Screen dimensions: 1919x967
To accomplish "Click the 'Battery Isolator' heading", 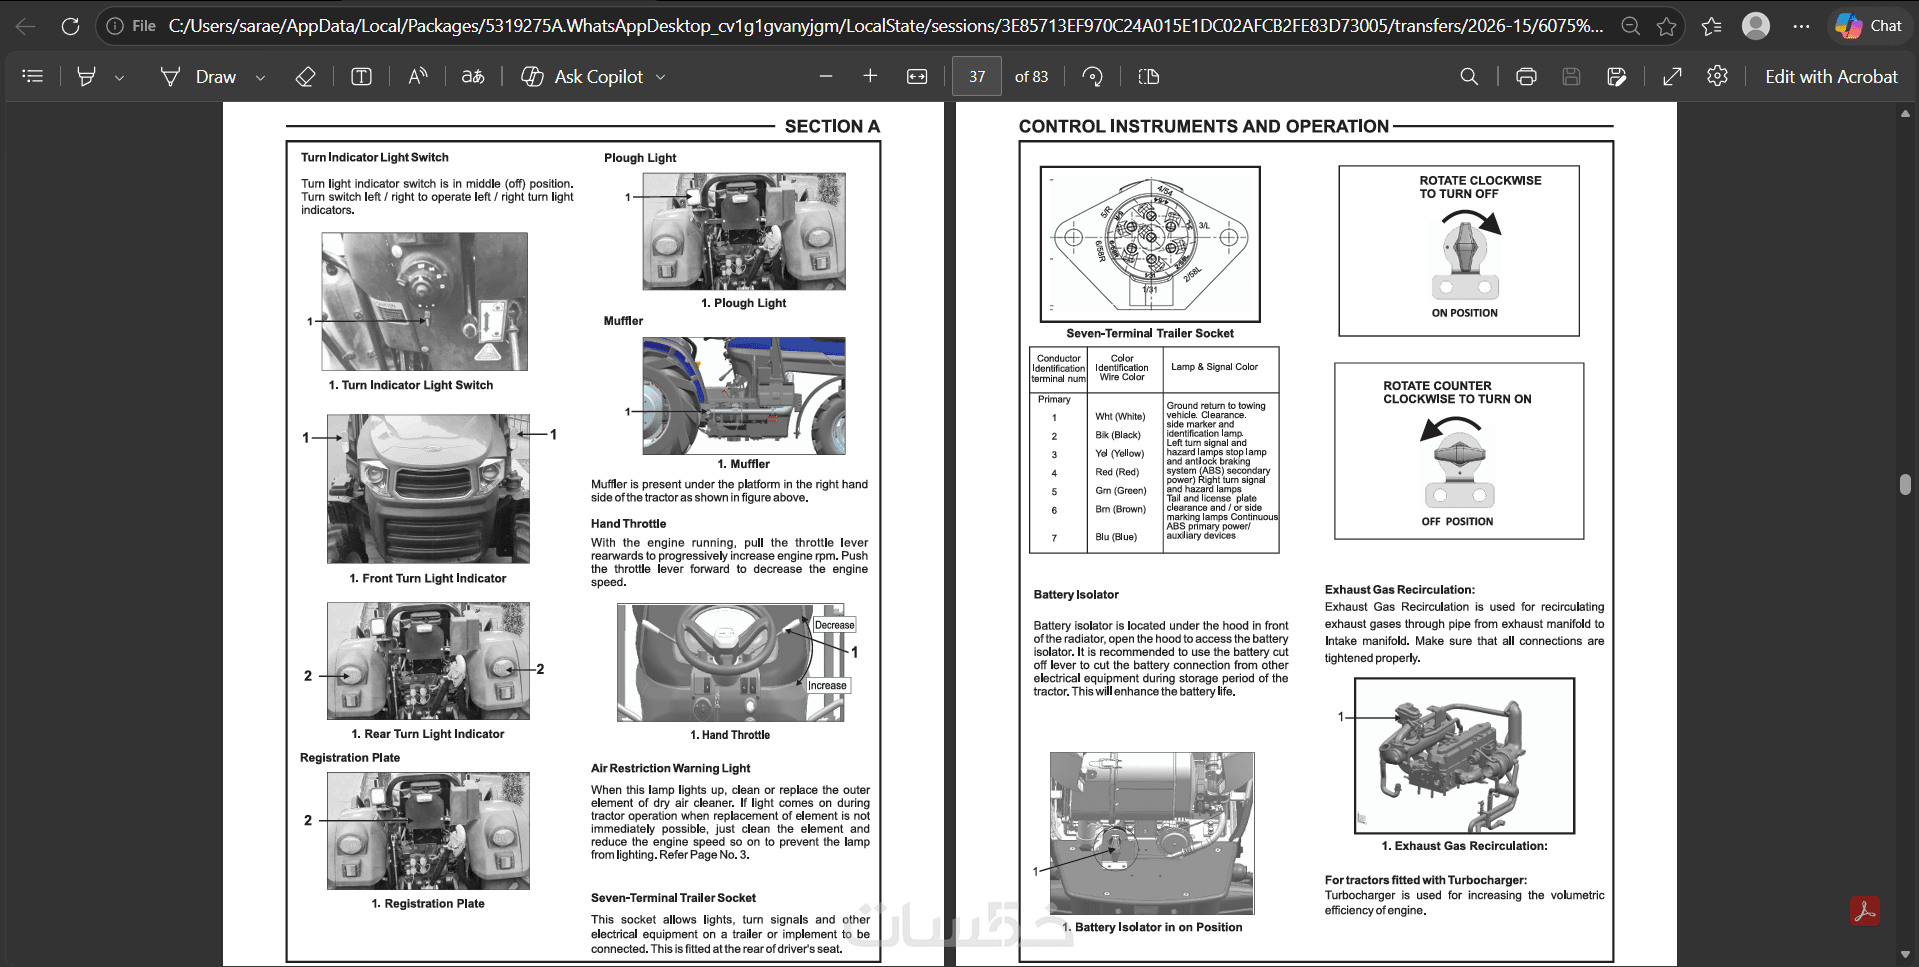I will coord(1076,594).
